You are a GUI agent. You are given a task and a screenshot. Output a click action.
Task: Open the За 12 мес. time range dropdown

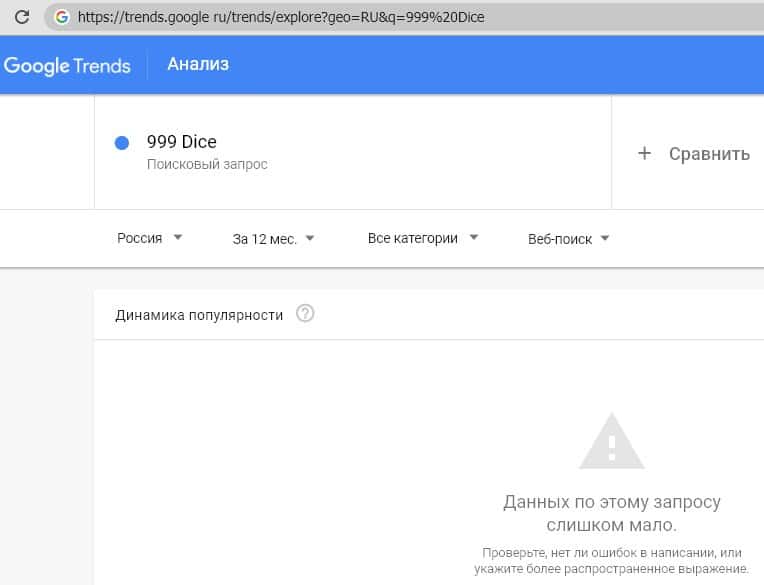[273, 238]
